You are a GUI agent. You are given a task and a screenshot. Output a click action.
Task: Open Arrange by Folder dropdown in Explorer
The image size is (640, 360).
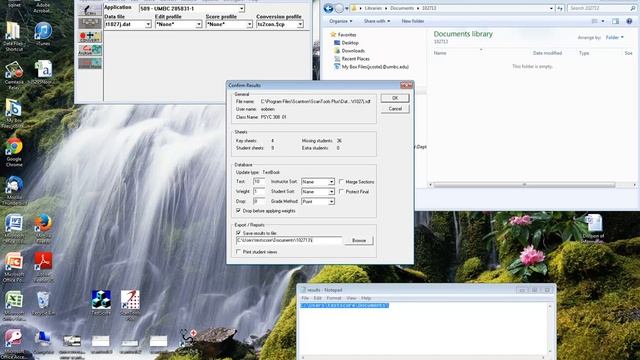point(614,38)
